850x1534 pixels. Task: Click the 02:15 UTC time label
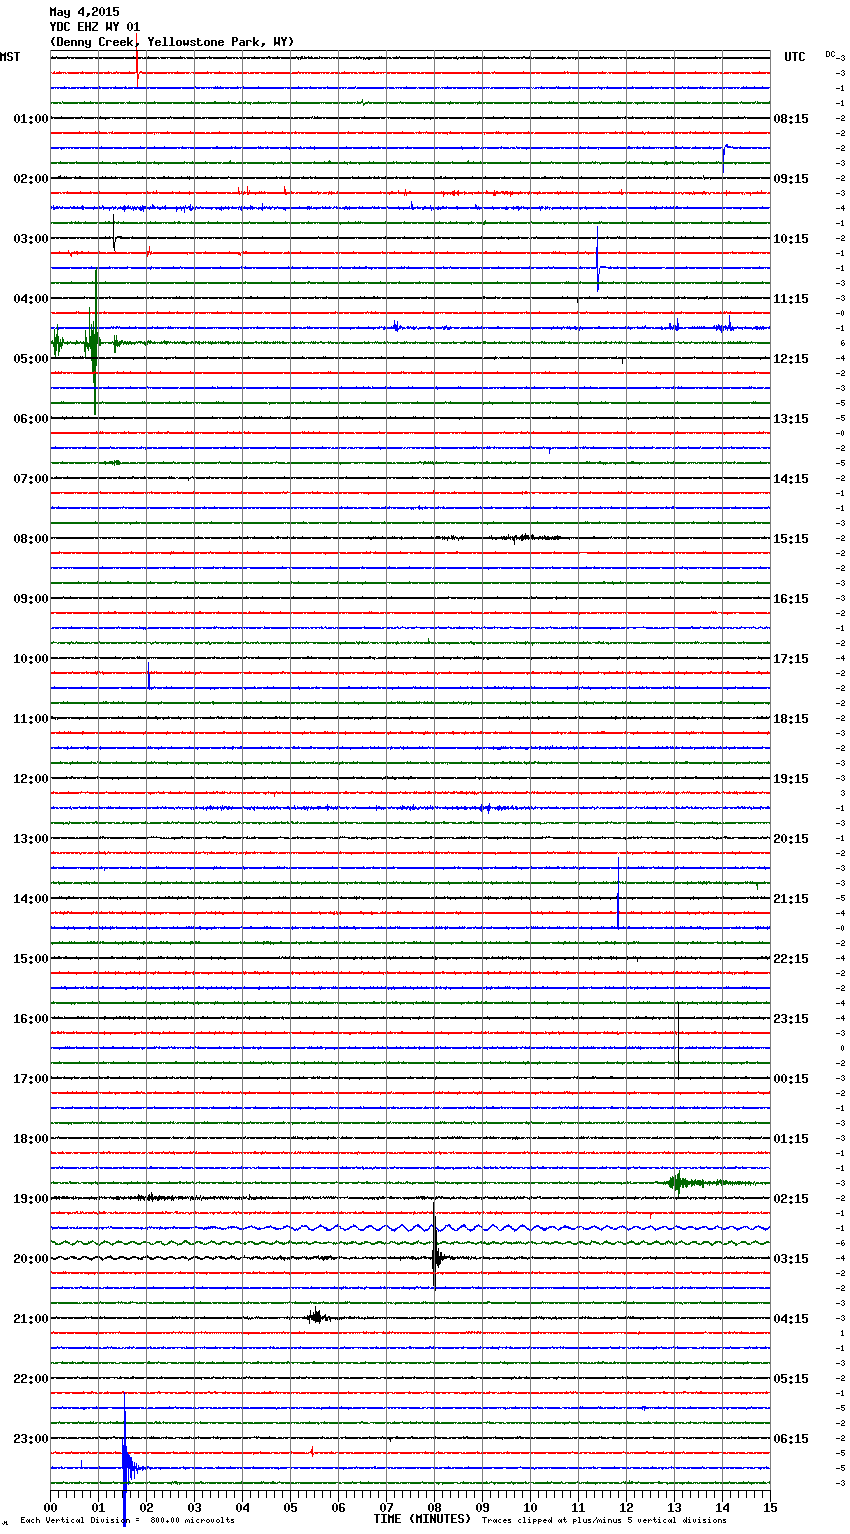791,1199
